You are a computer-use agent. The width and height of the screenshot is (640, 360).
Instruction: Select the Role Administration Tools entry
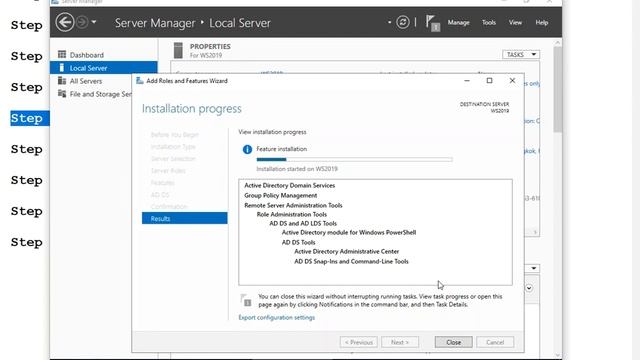[x=292, y=214]
